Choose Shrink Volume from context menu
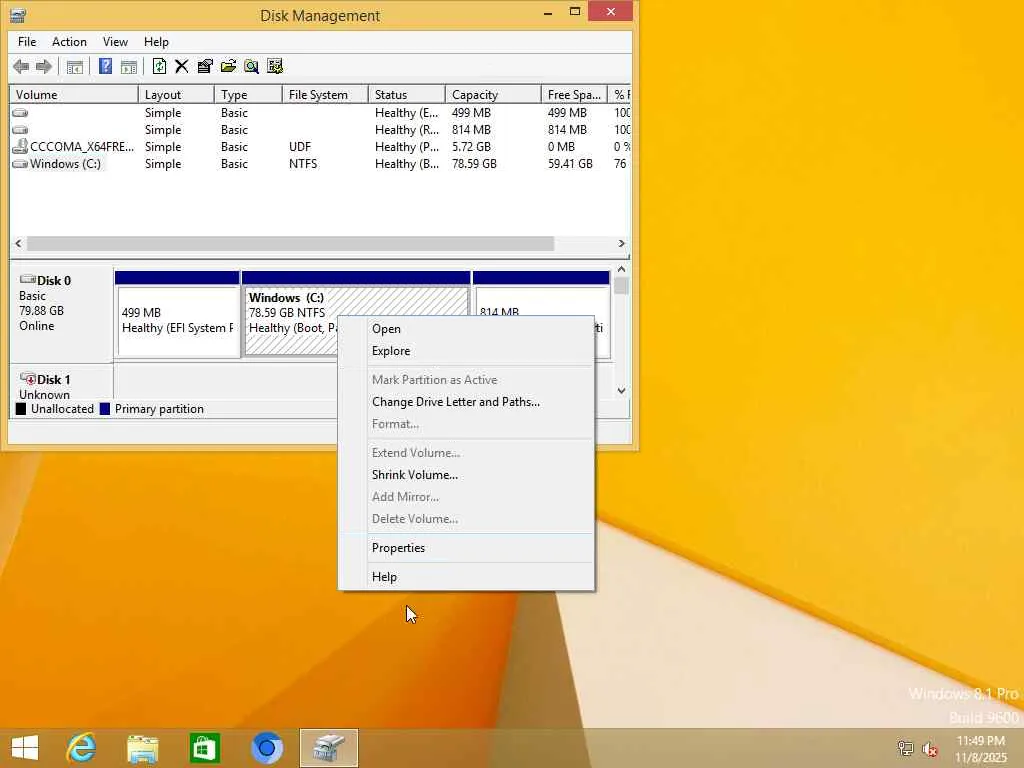This screenshot has width=1024, height=768. point(414,475)
